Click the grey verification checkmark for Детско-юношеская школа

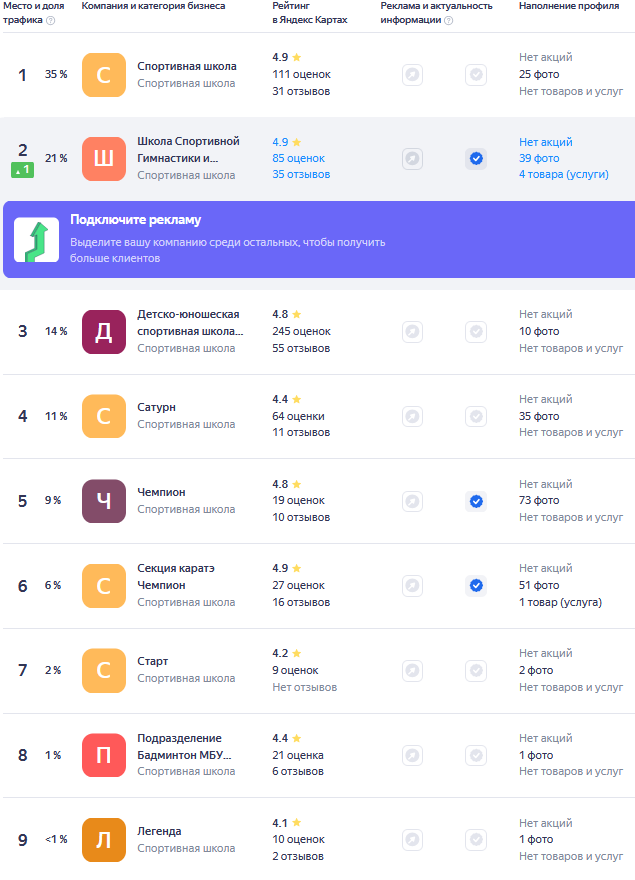(x=476, y=332)
